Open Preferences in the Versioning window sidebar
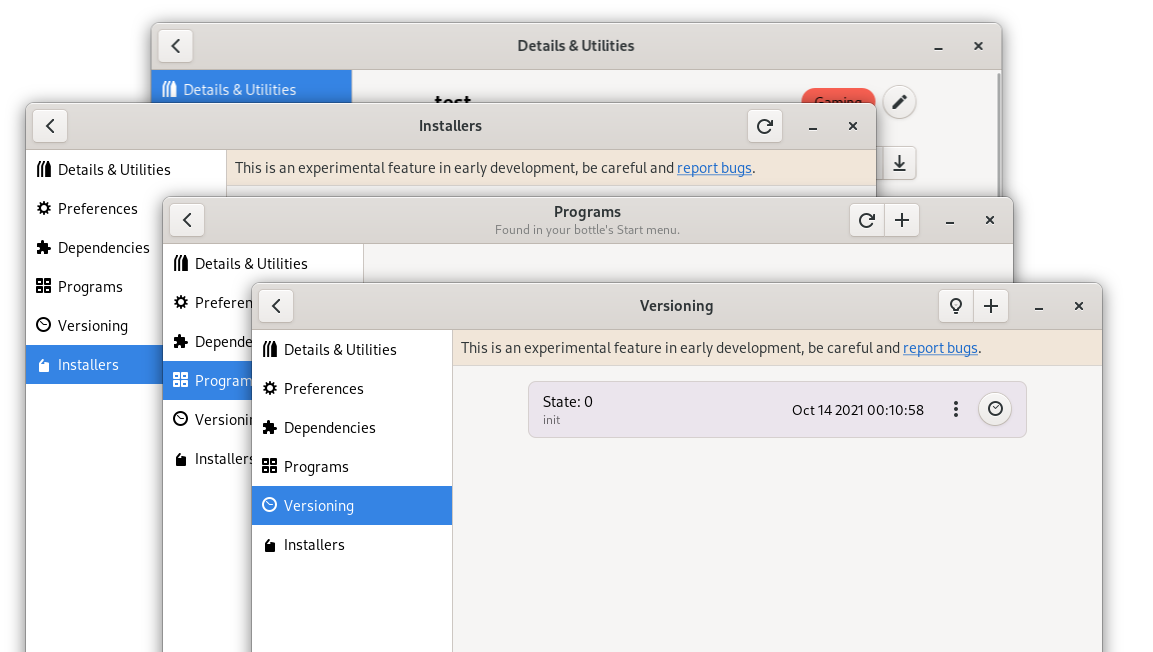This screenshot has width=1153, height=652. [323, 389]
